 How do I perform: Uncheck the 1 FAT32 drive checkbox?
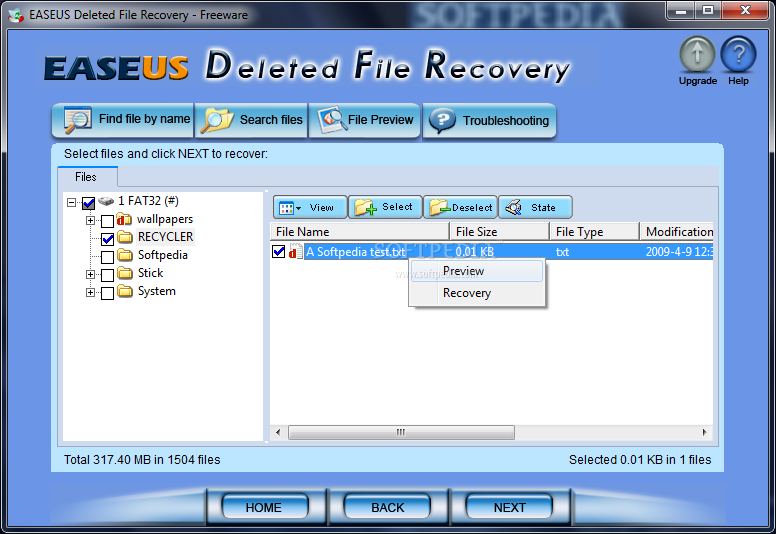(x=89, y=202)
